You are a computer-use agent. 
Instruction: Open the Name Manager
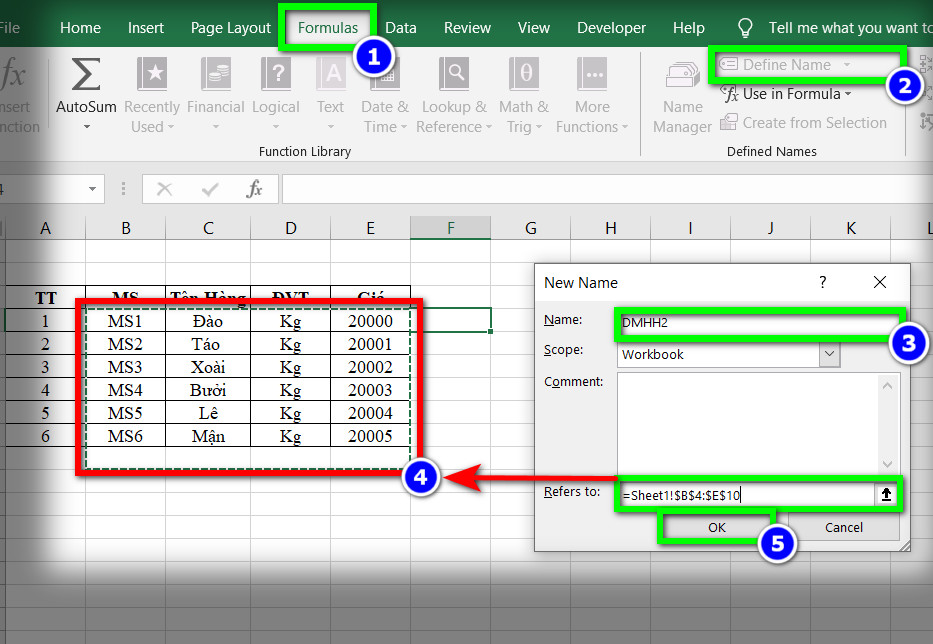point(682,98)
